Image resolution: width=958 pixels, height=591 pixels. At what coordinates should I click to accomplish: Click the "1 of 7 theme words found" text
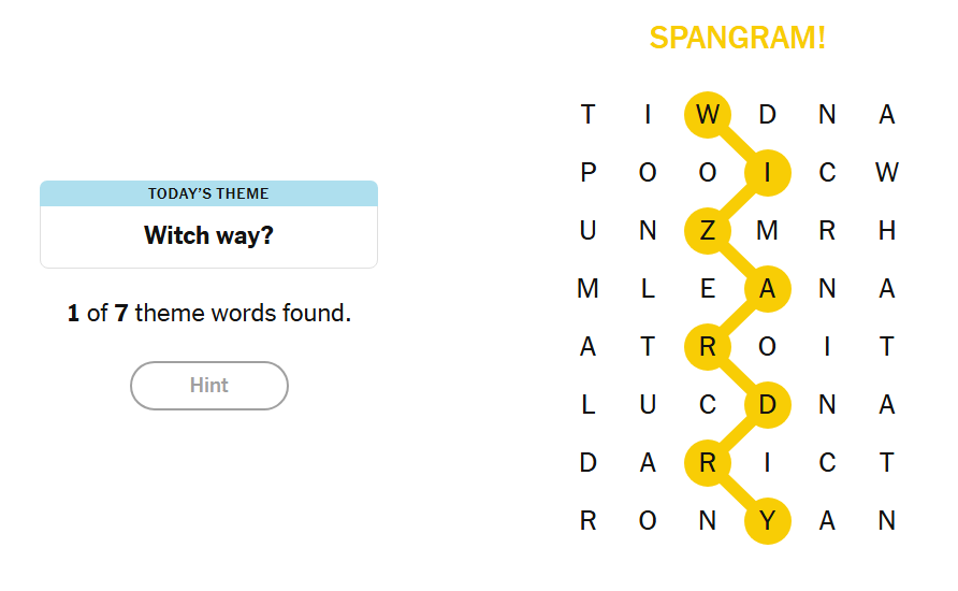point(209,313)
